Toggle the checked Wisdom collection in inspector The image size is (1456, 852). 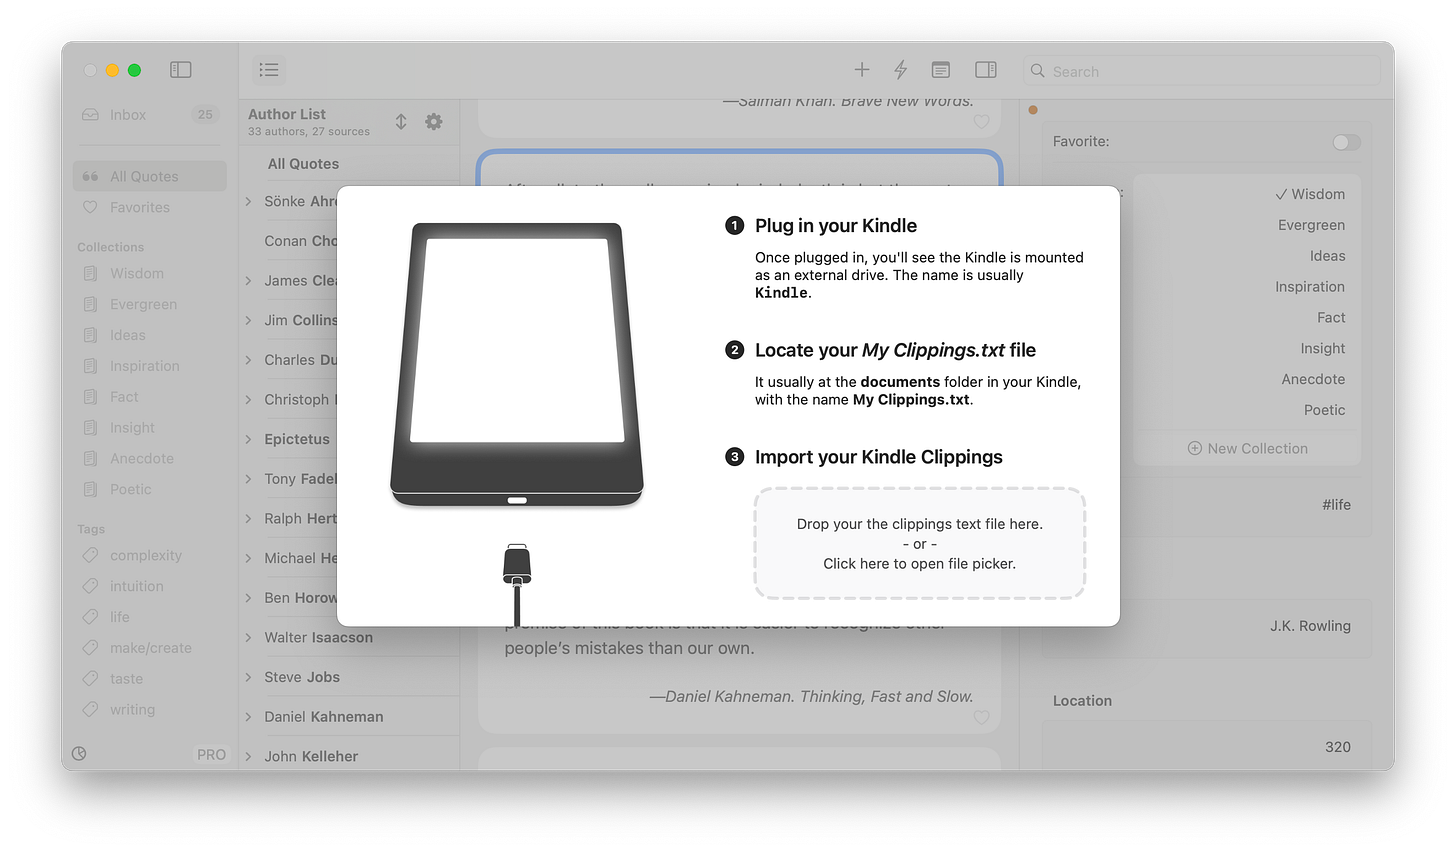(x=1310, y=194)
